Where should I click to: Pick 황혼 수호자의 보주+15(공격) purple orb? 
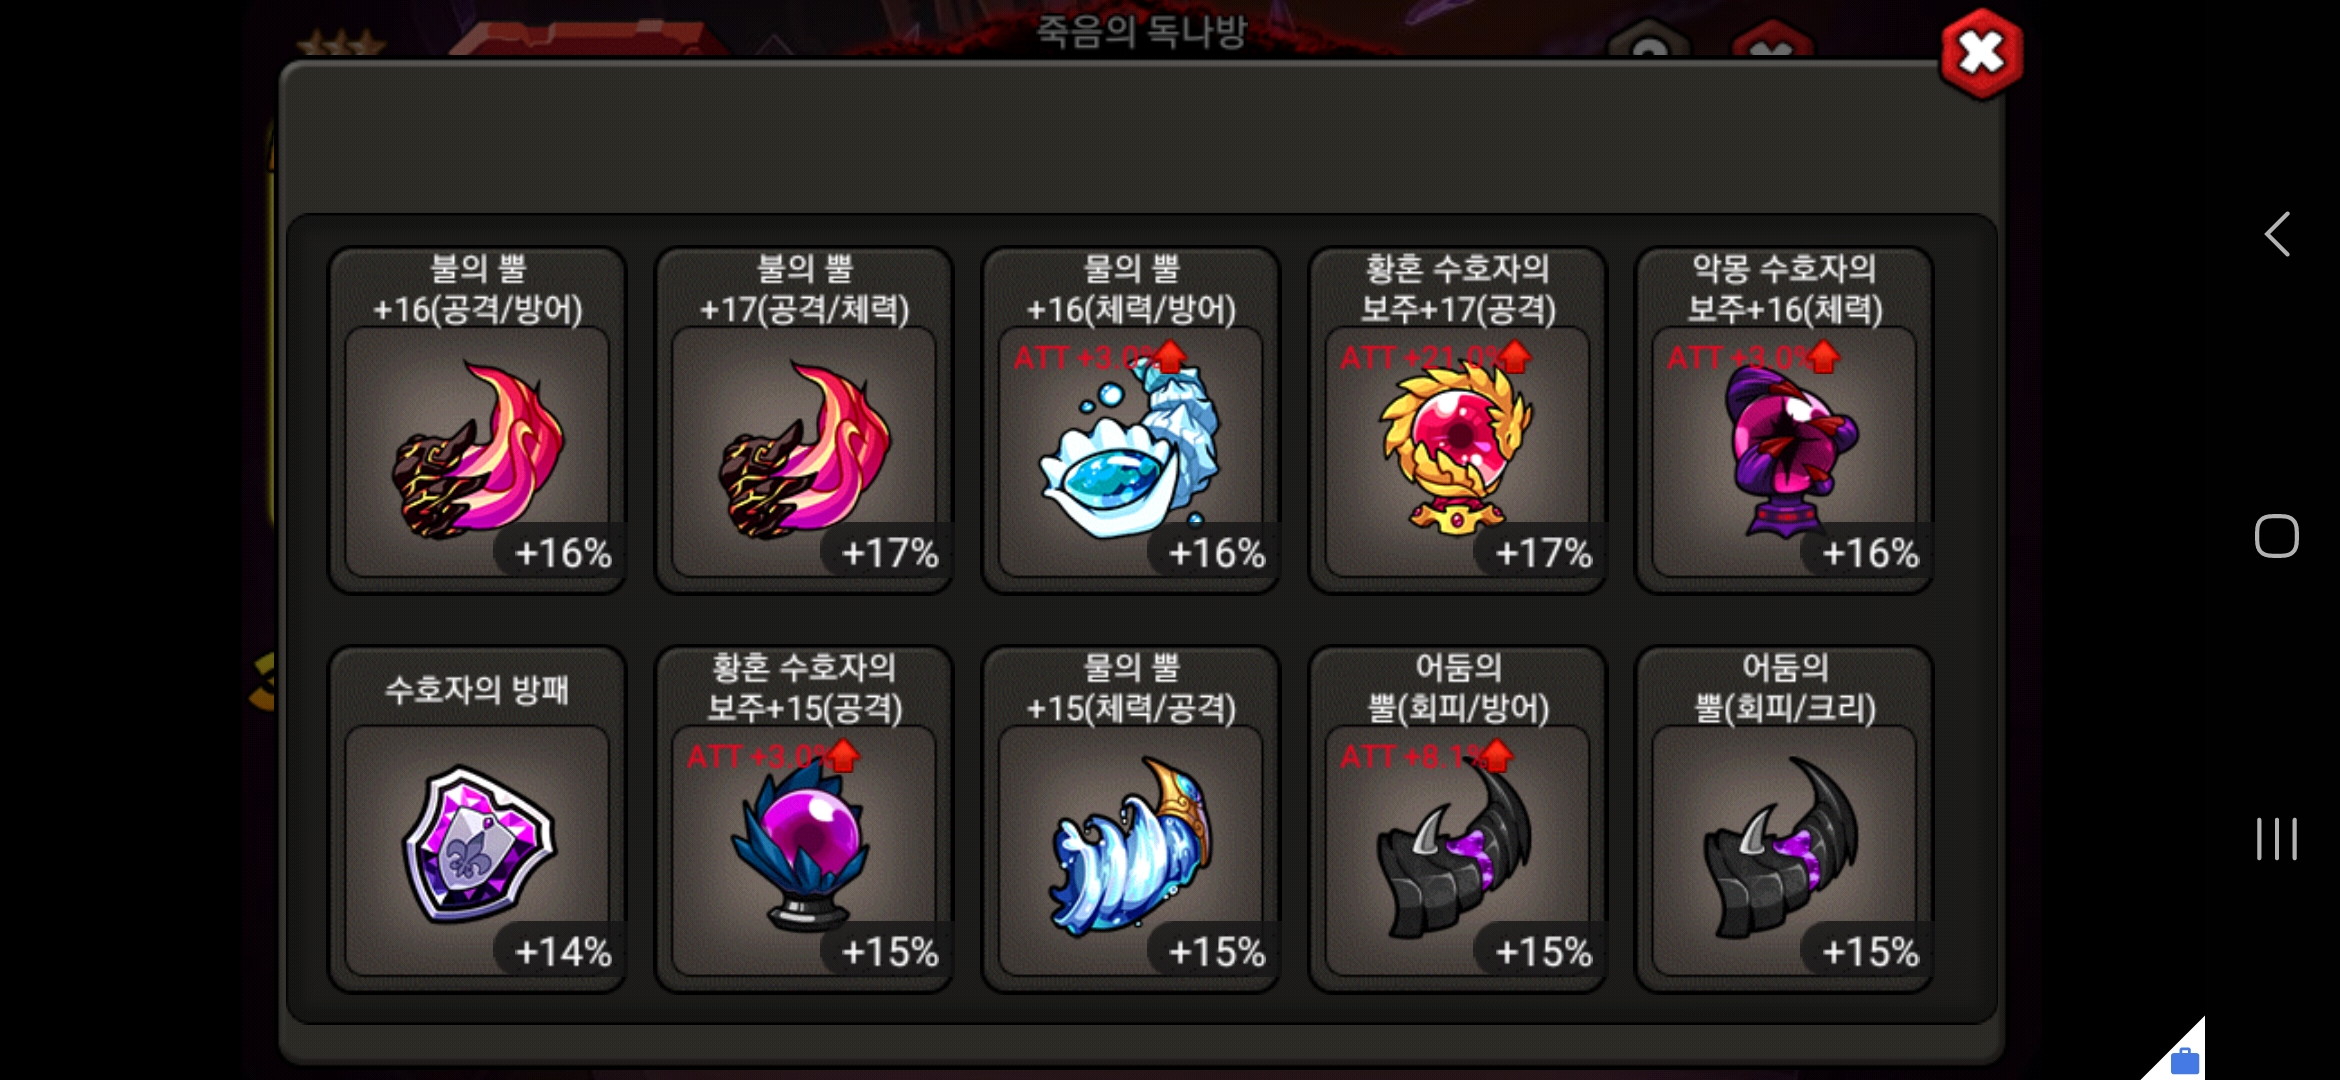coord(804,820)
